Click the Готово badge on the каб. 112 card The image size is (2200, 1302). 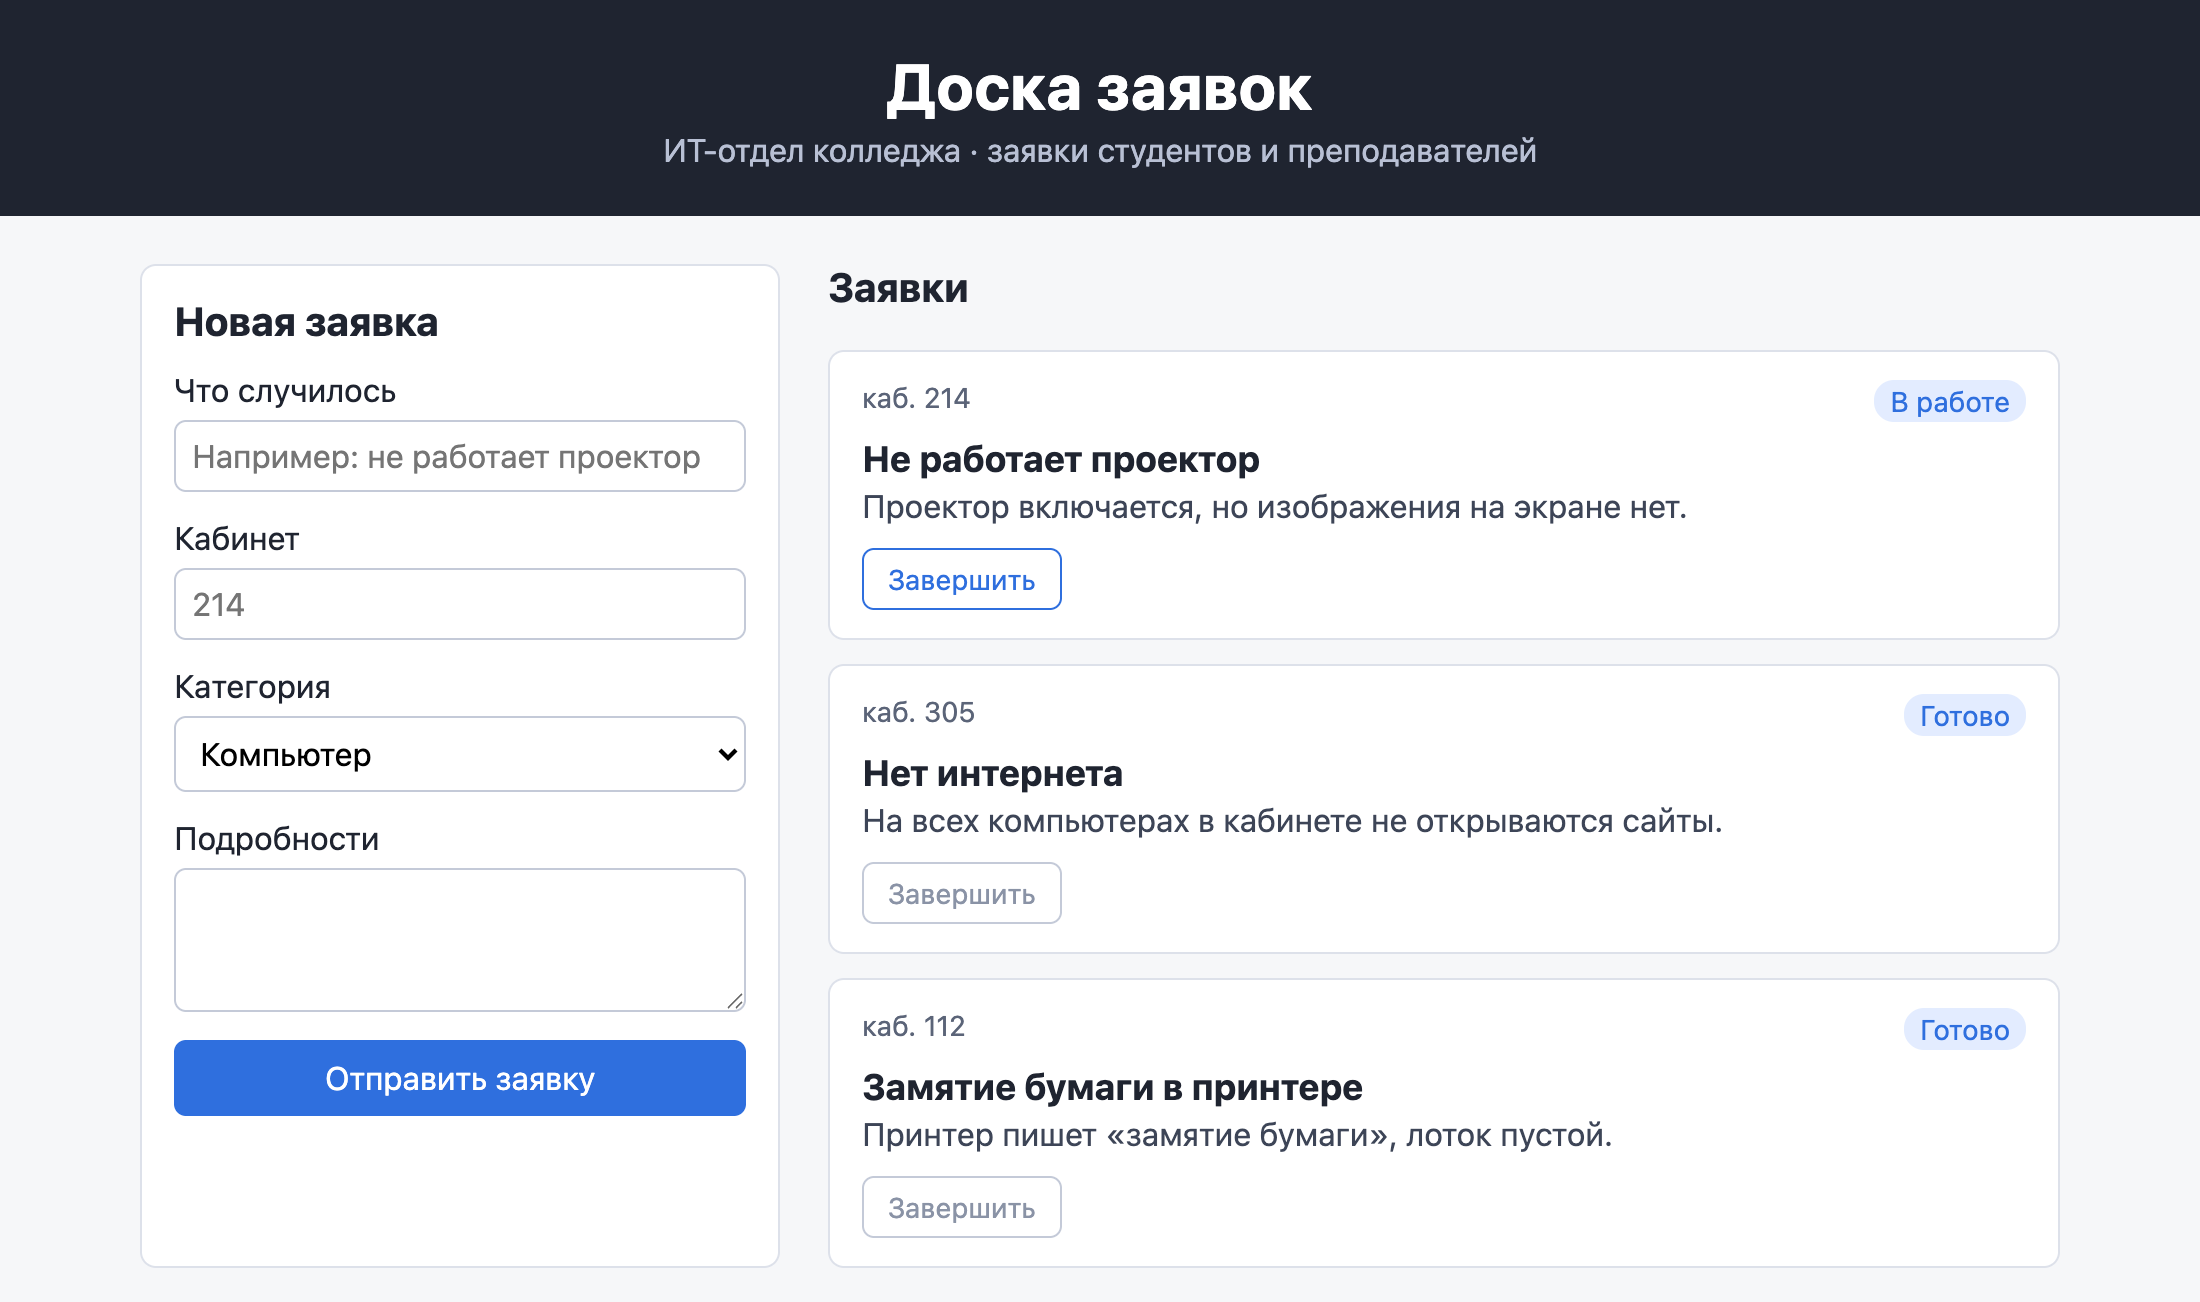pyautogui.click(x=1964, y=1029)
